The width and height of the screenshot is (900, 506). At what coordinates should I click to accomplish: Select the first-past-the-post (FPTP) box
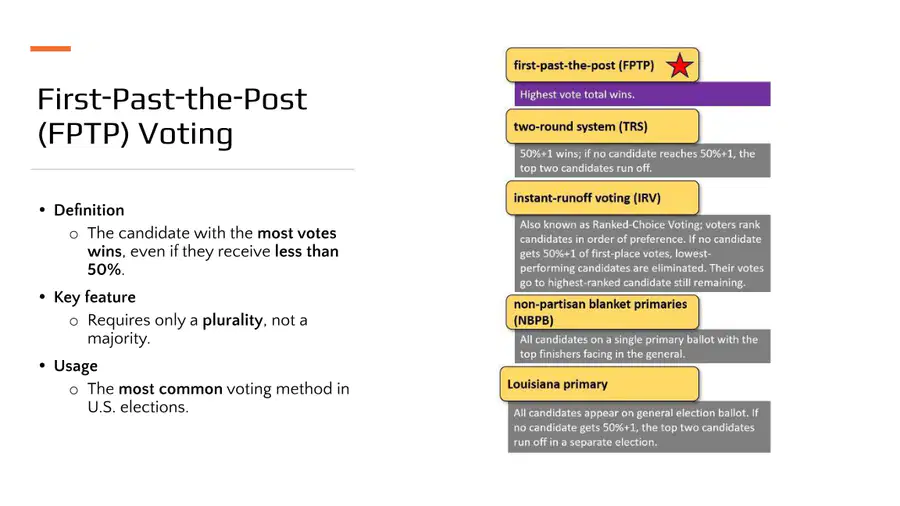tap(602, 65)
